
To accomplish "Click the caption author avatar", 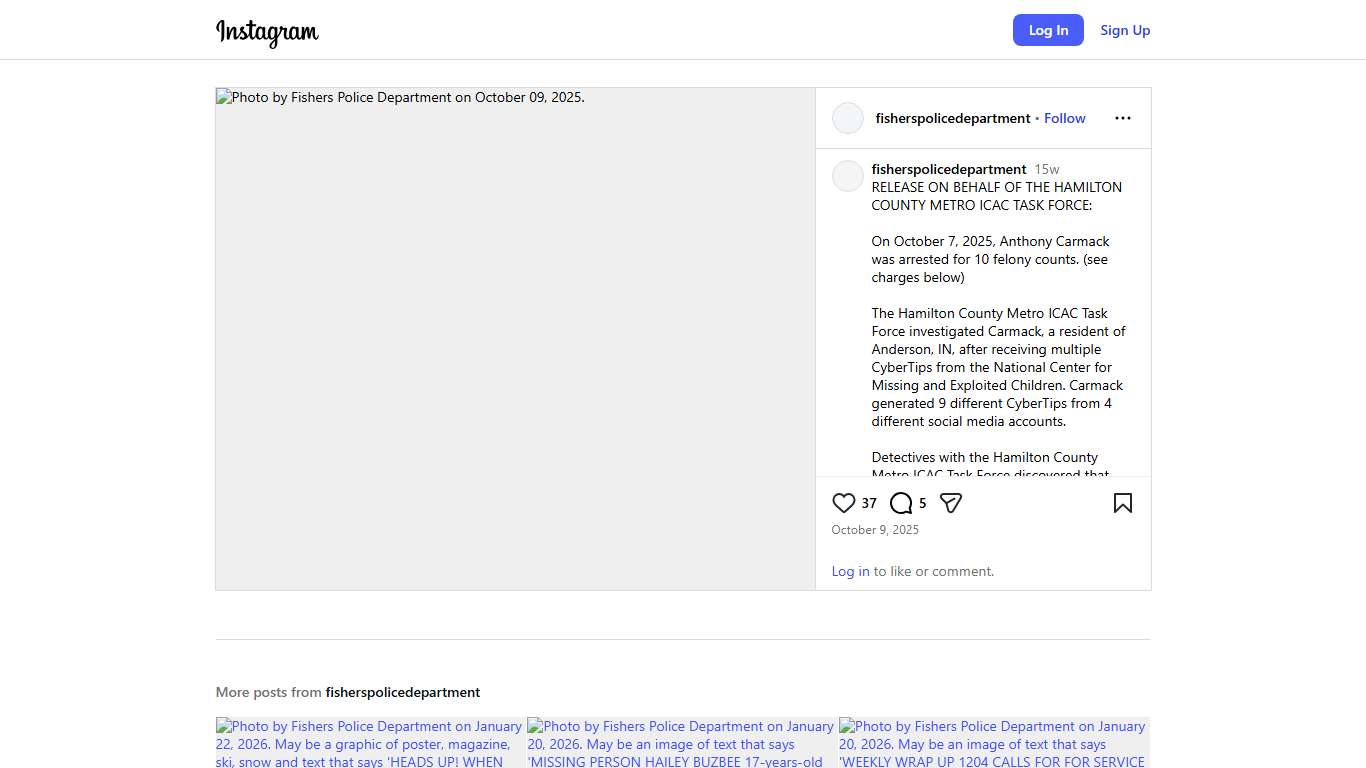I will click(848, 176).
